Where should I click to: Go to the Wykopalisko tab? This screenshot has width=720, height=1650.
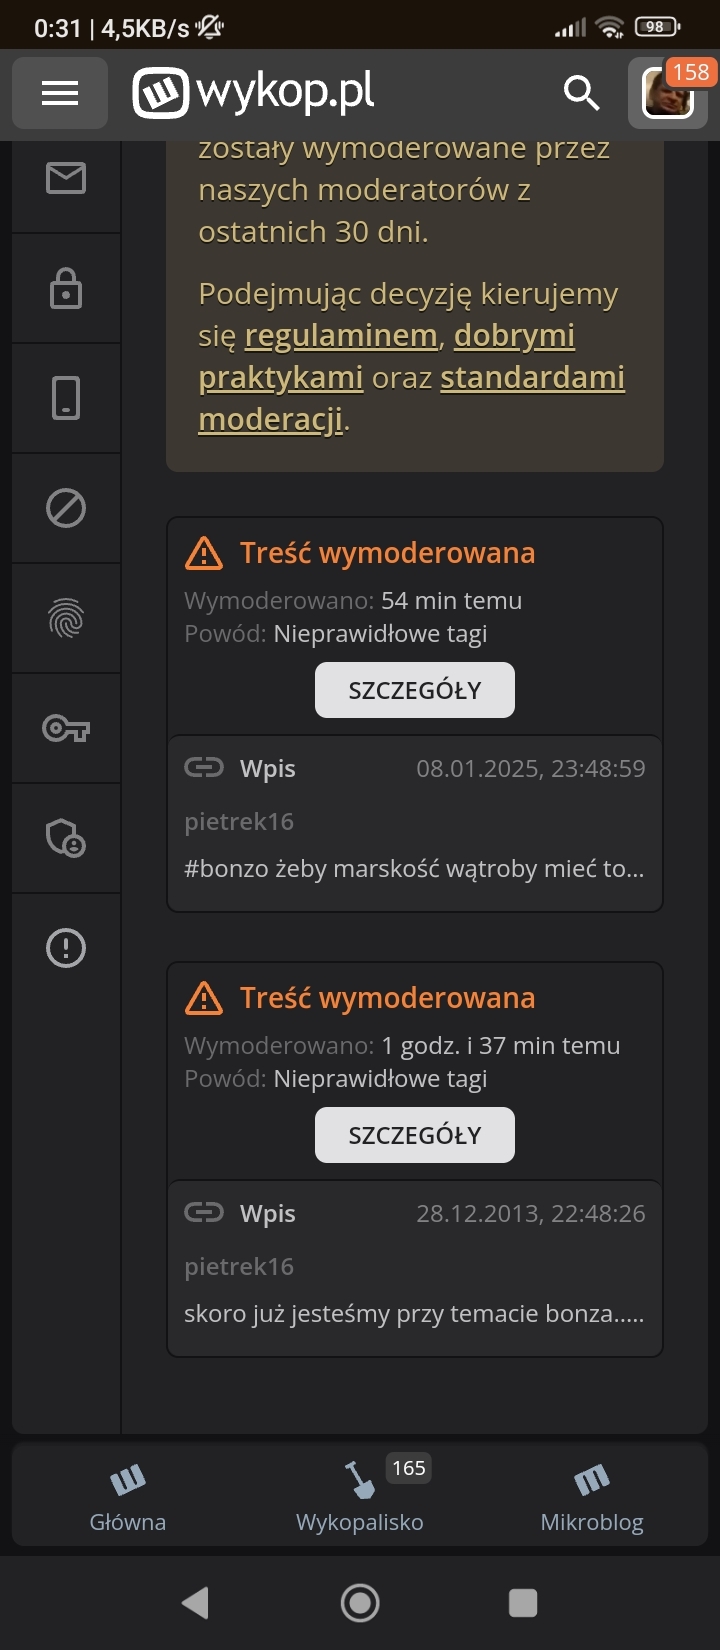tap(360, 1496)
